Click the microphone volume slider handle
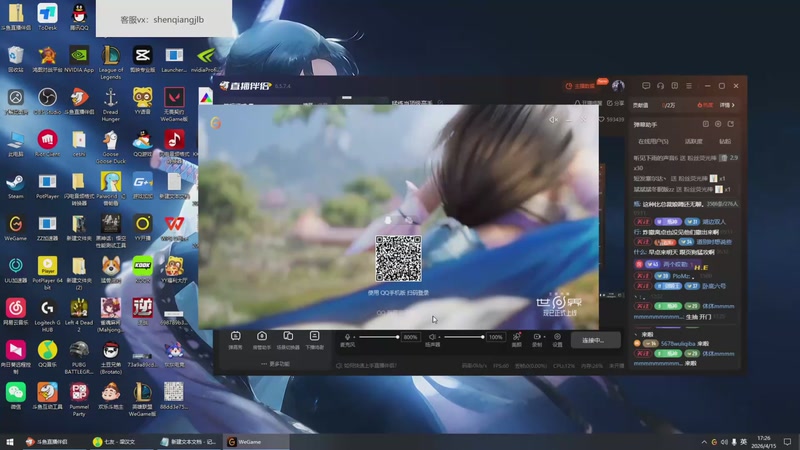800x450 pixels. pos(397,337)
